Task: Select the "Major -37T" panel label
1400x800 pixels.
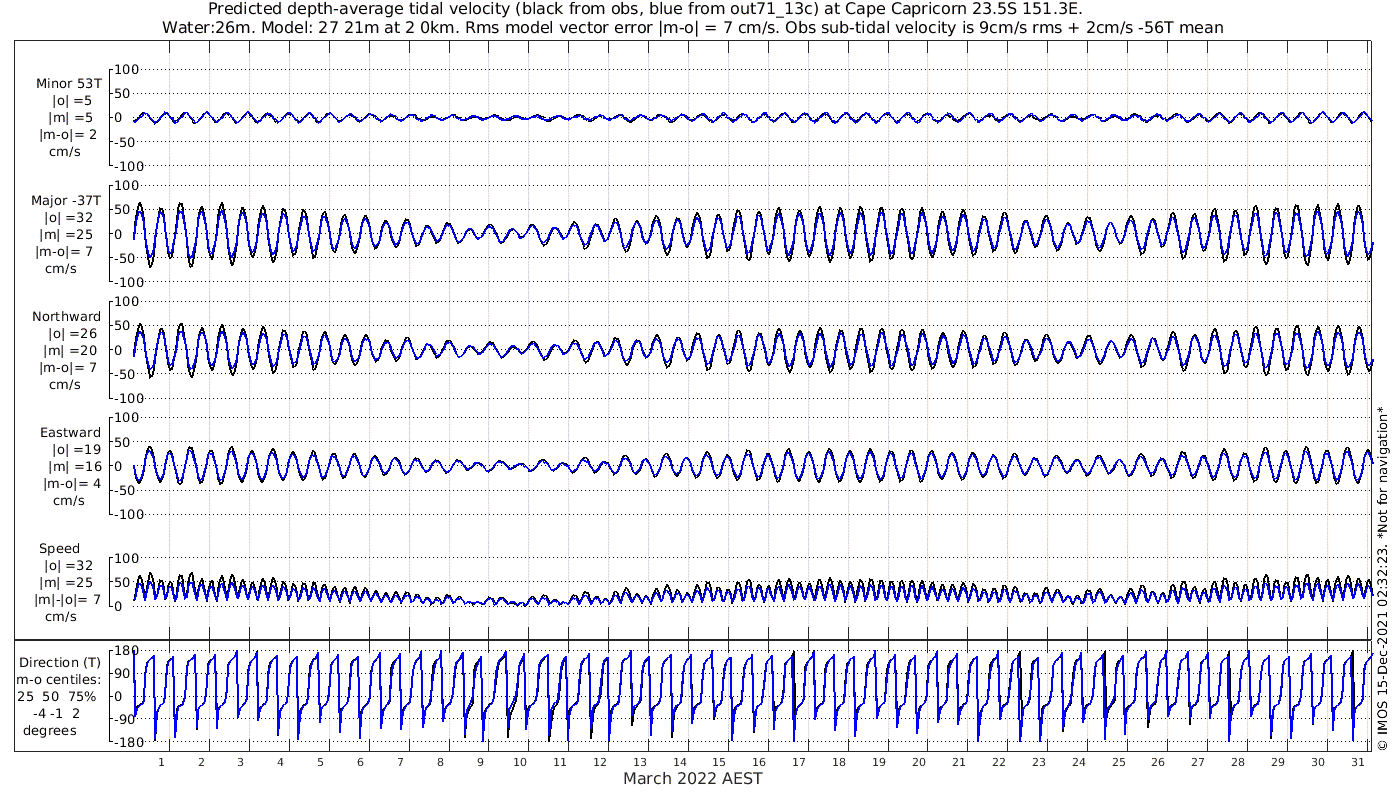Action: click(66, 201)
